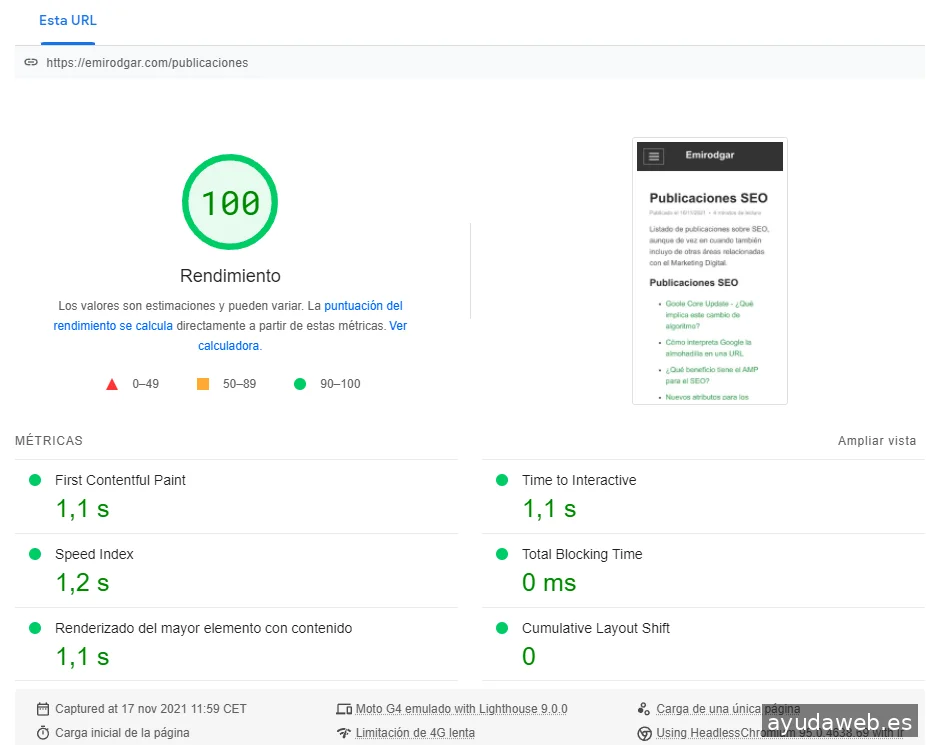Viewport: 926px width, 745px height.
Task: Click the link icon beside the URL
Action: 31,62
